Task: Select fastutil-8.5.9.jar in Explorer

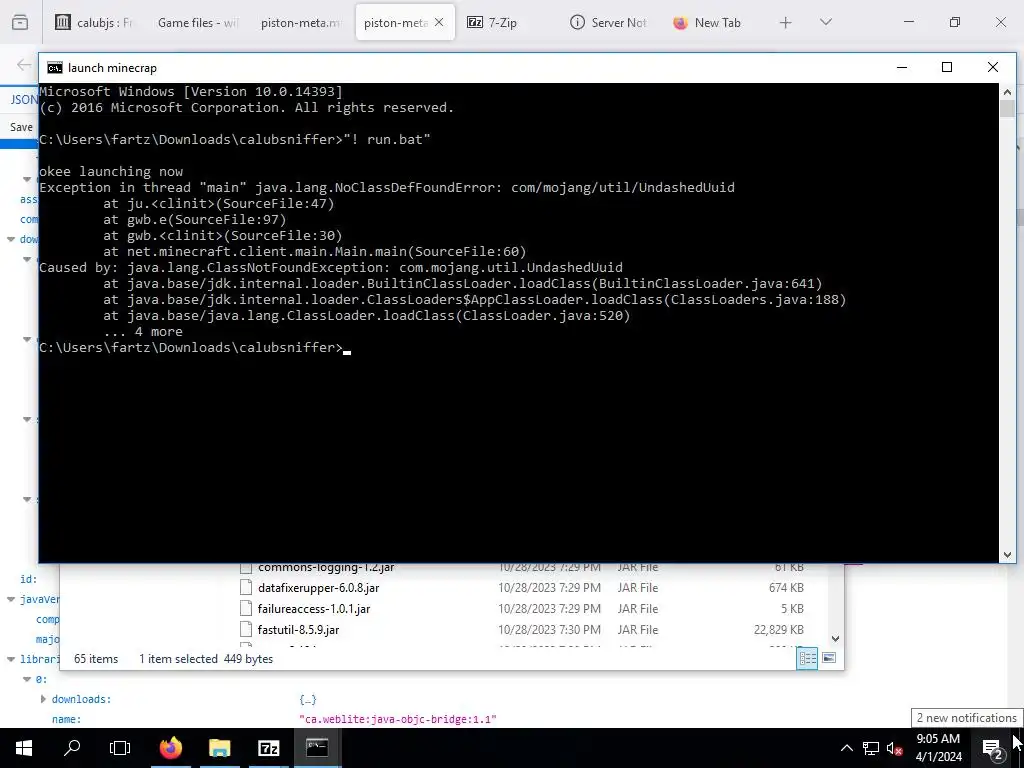Action: point(298,630)
